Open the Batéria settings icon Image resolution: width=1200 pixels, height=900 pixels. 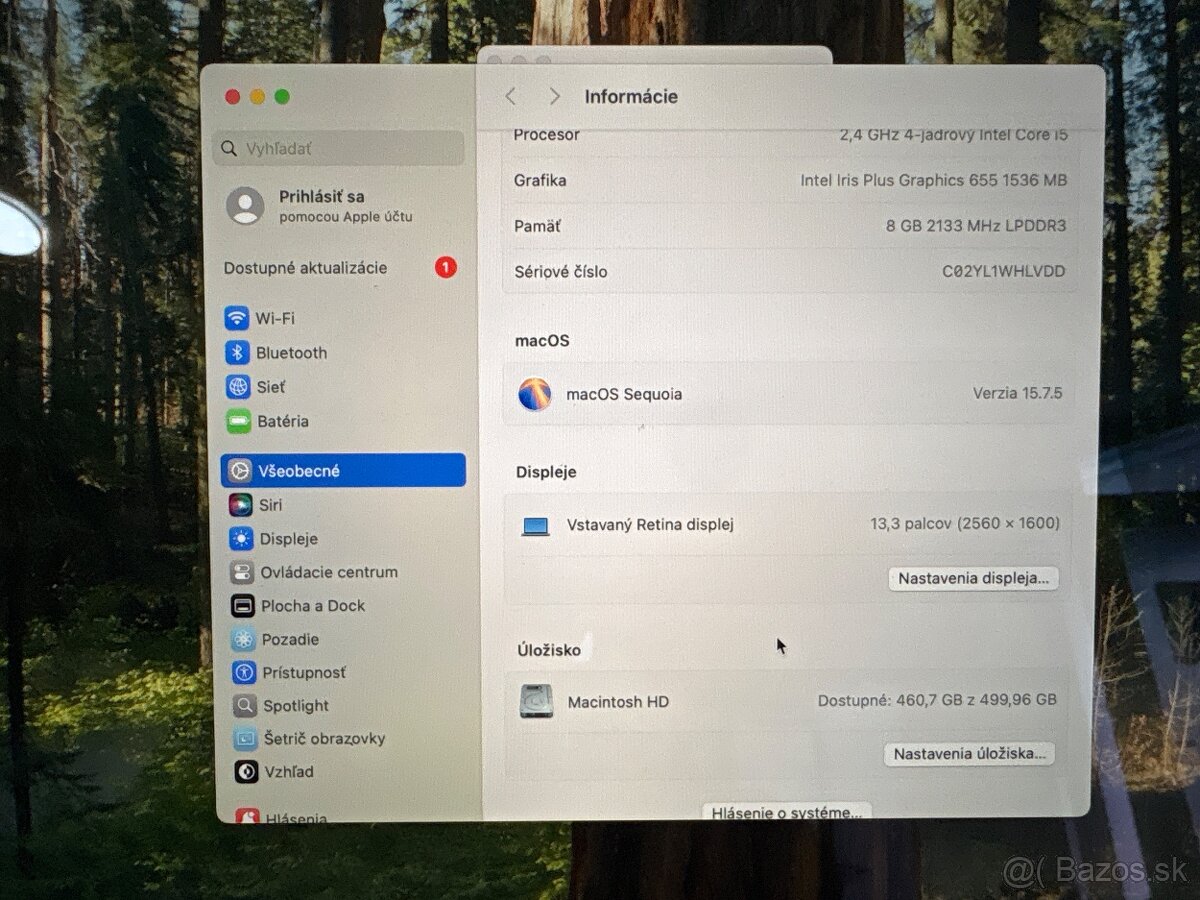(237, 421)
